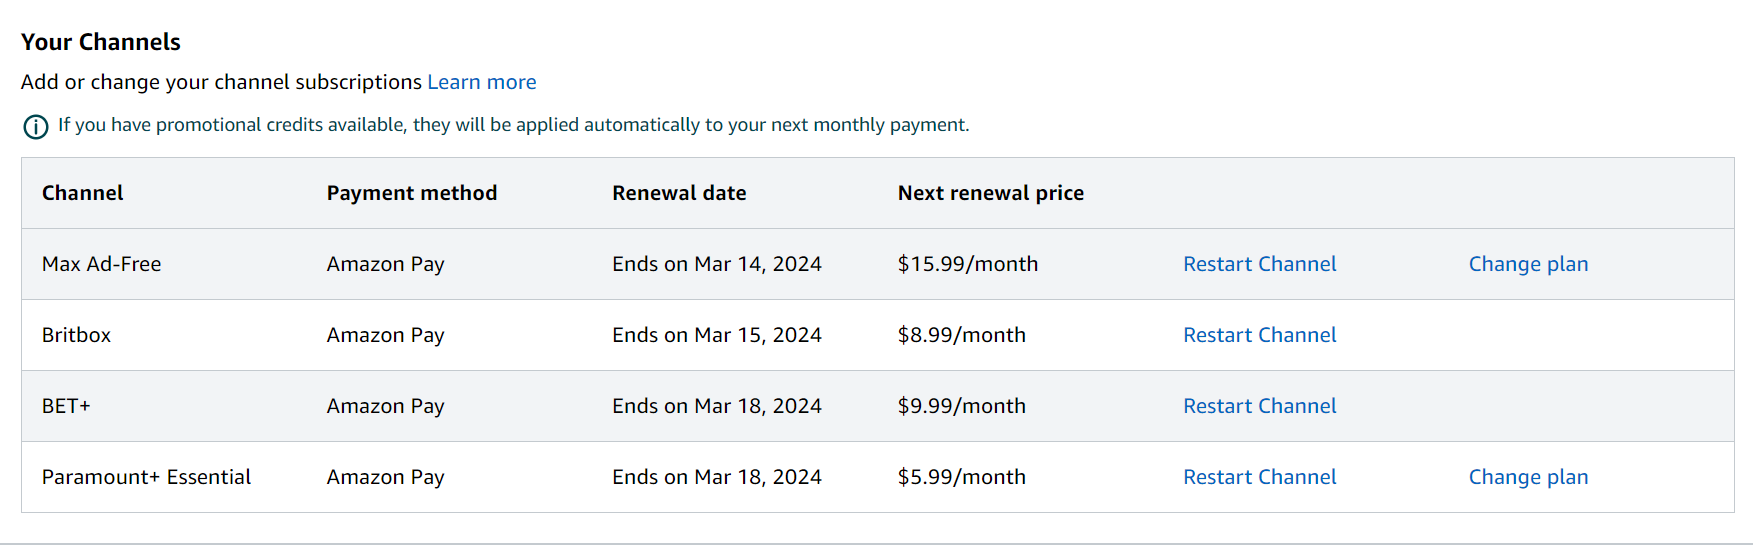Select the BET+ channel name
The height and width of the screenshot is (545, 1753).
tap(66, 406)
